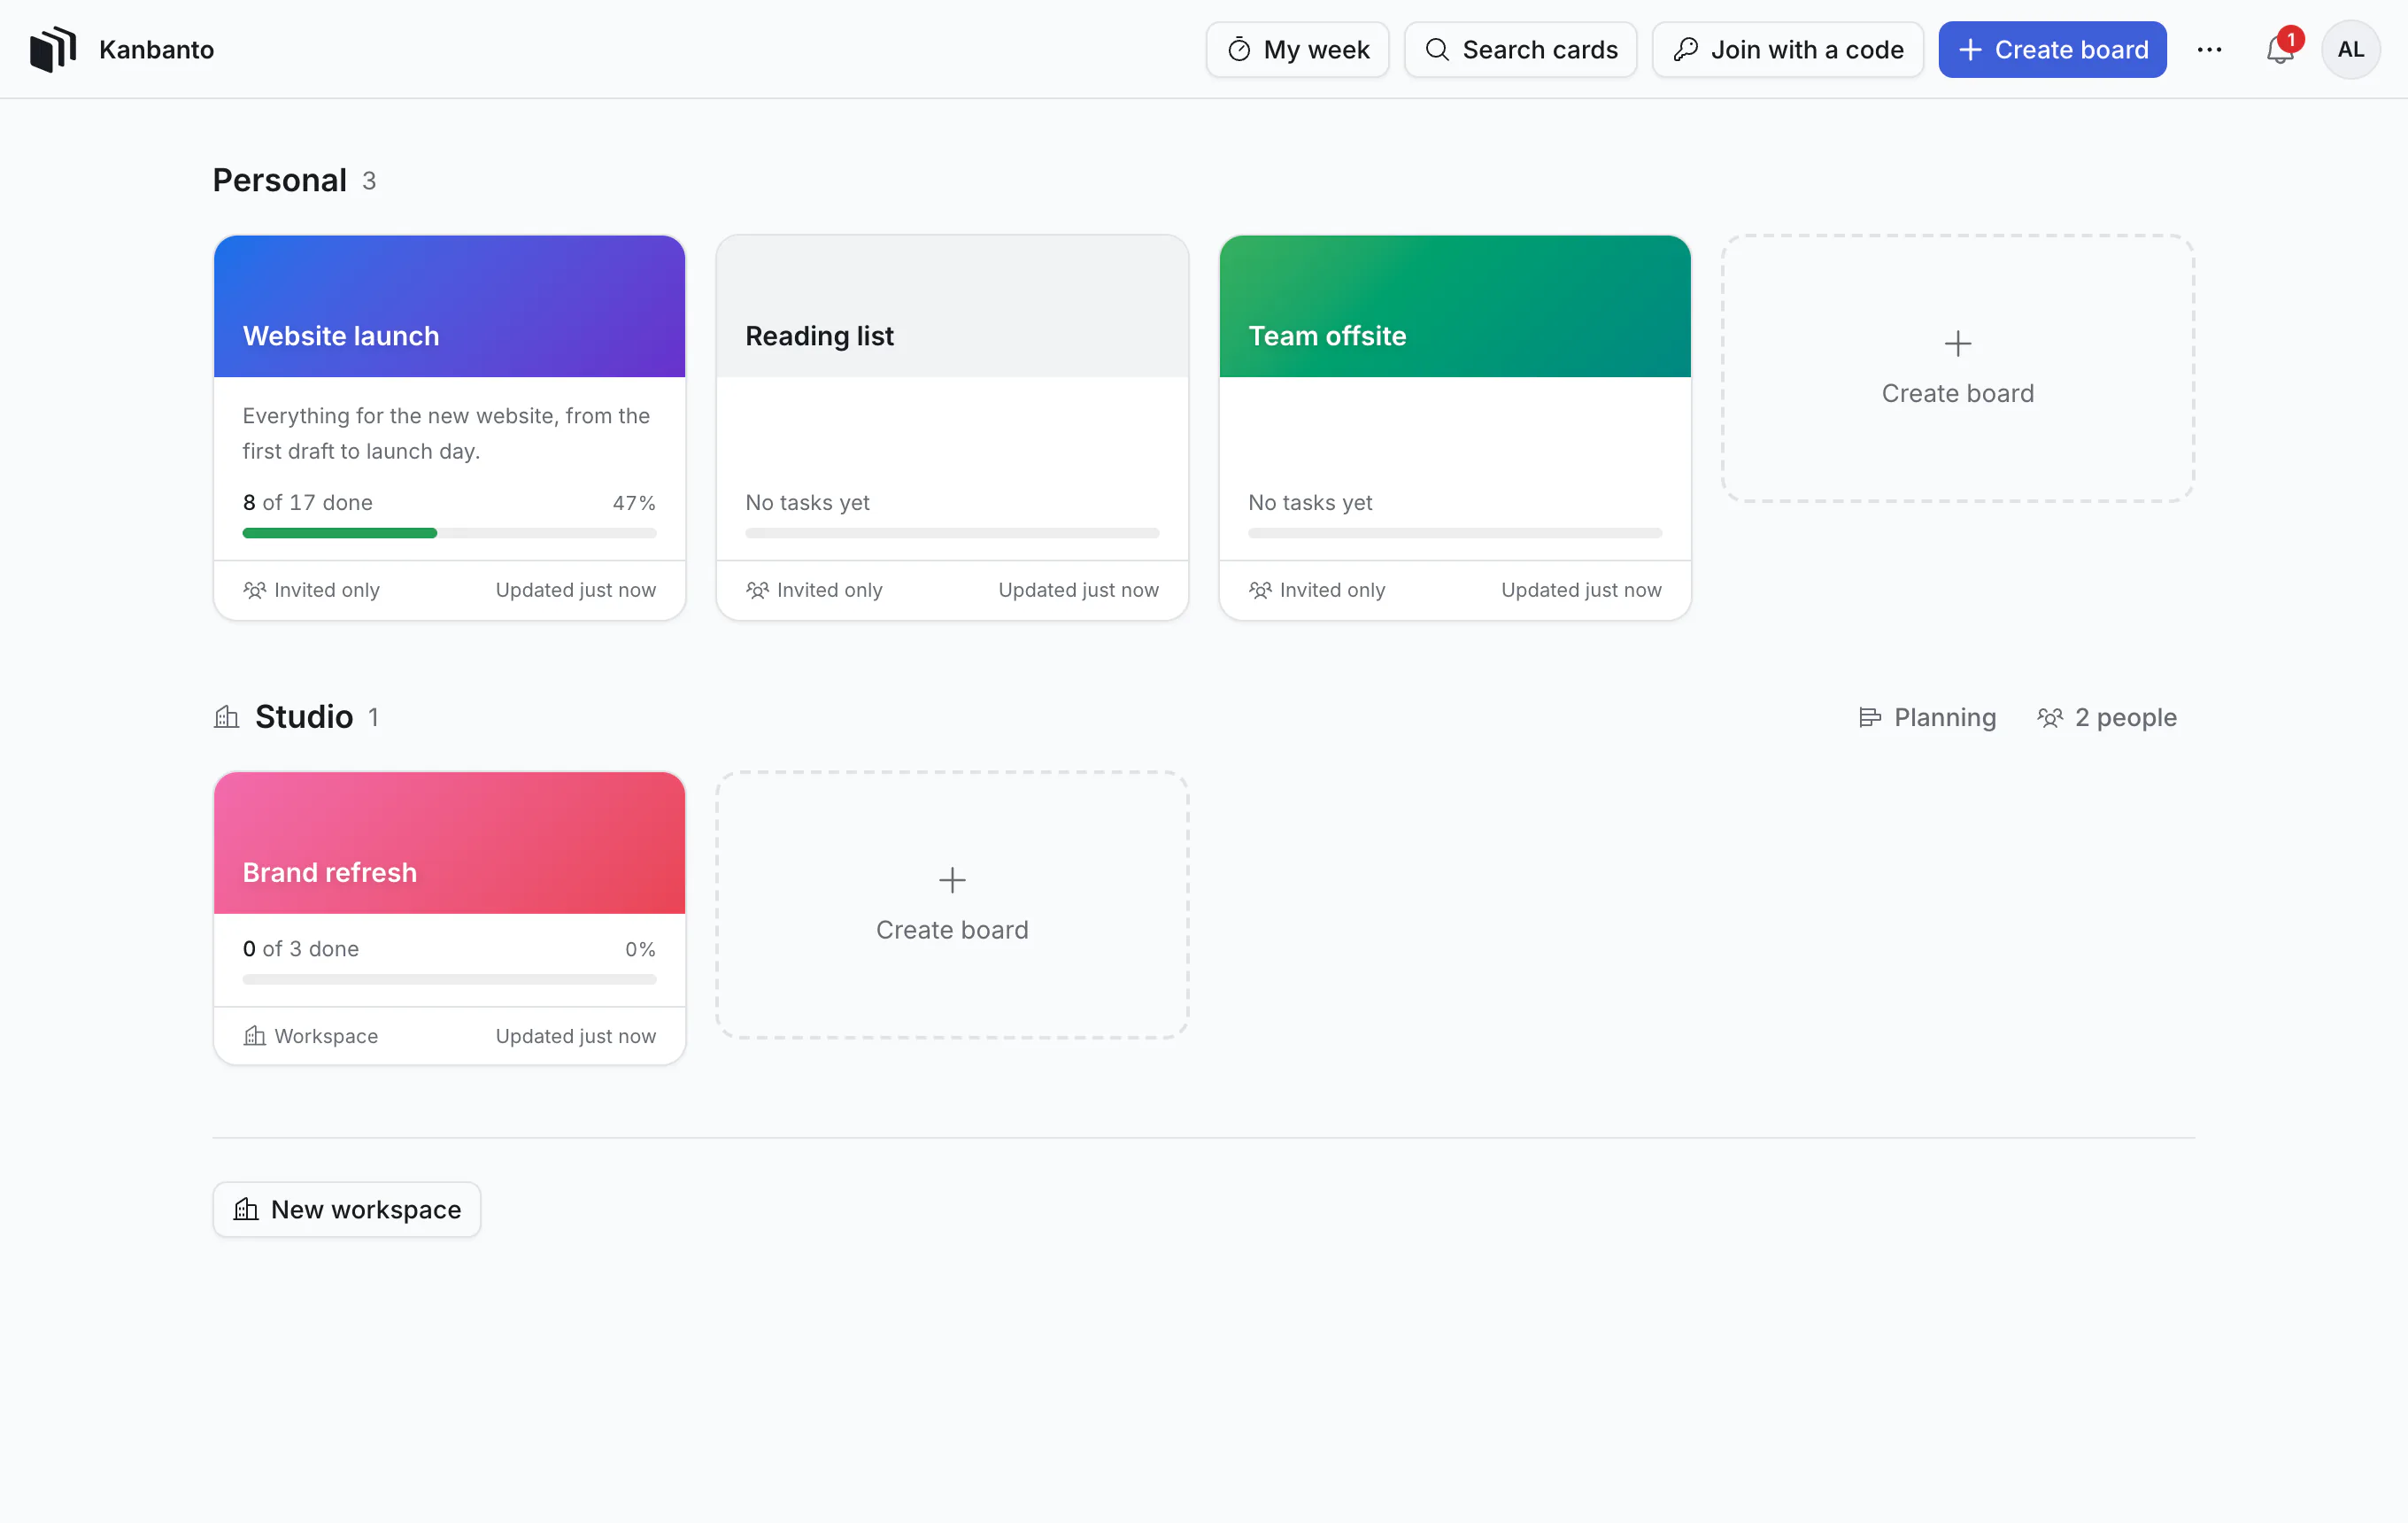Click the Kanbanto app name
The height and width of the screenshot is (1523, 2408).
pos(156,49)
